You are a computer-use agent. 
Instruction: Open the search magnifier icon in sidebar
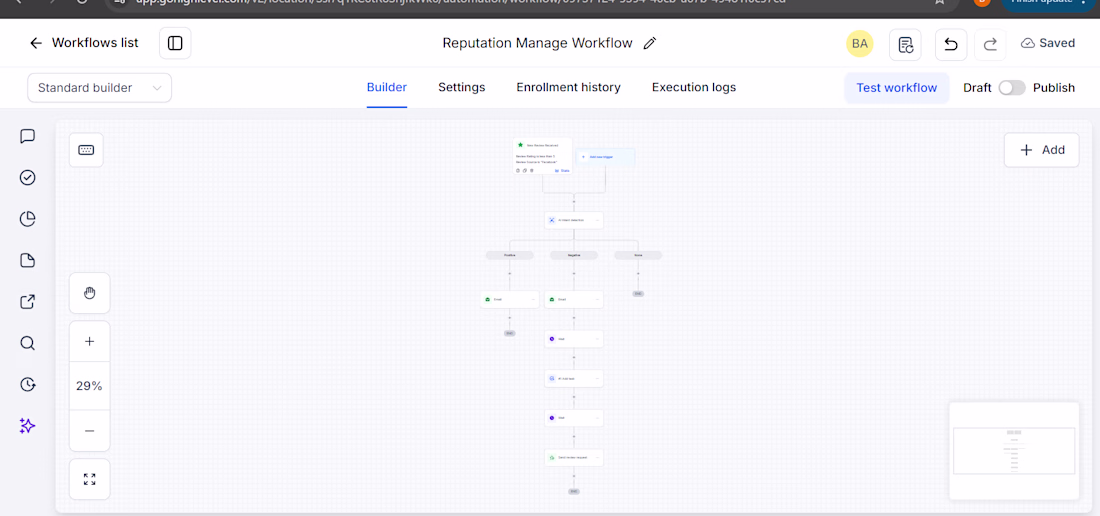27,344
